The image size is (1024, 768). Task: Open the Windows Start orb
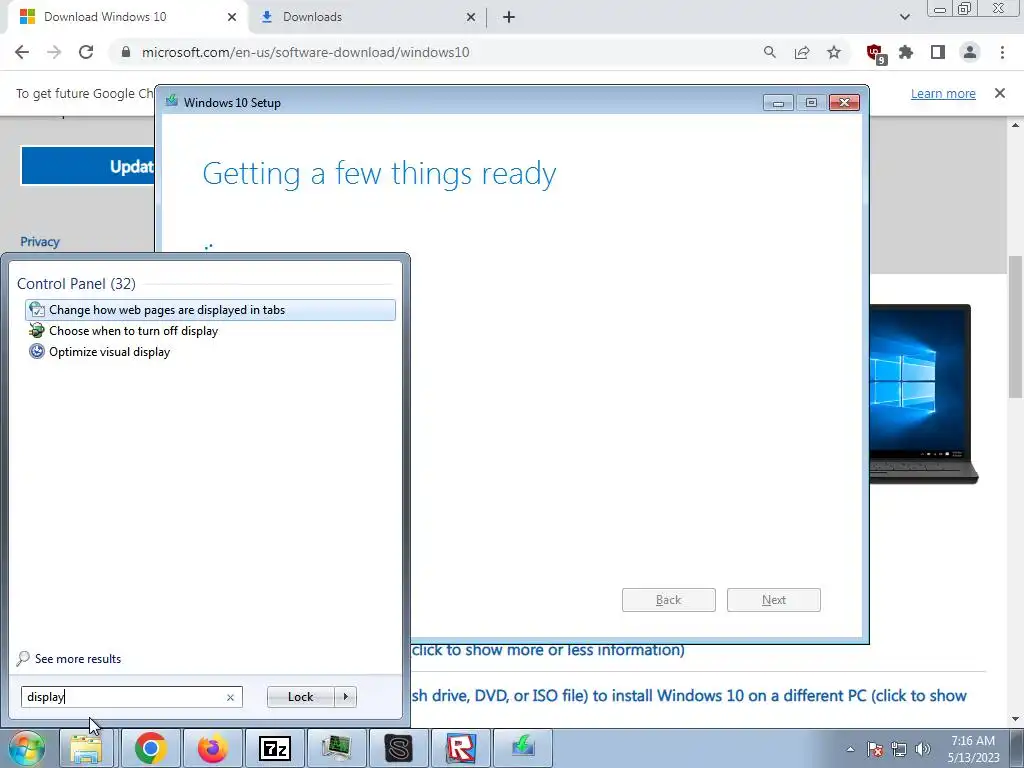click(x=26, y=748)
